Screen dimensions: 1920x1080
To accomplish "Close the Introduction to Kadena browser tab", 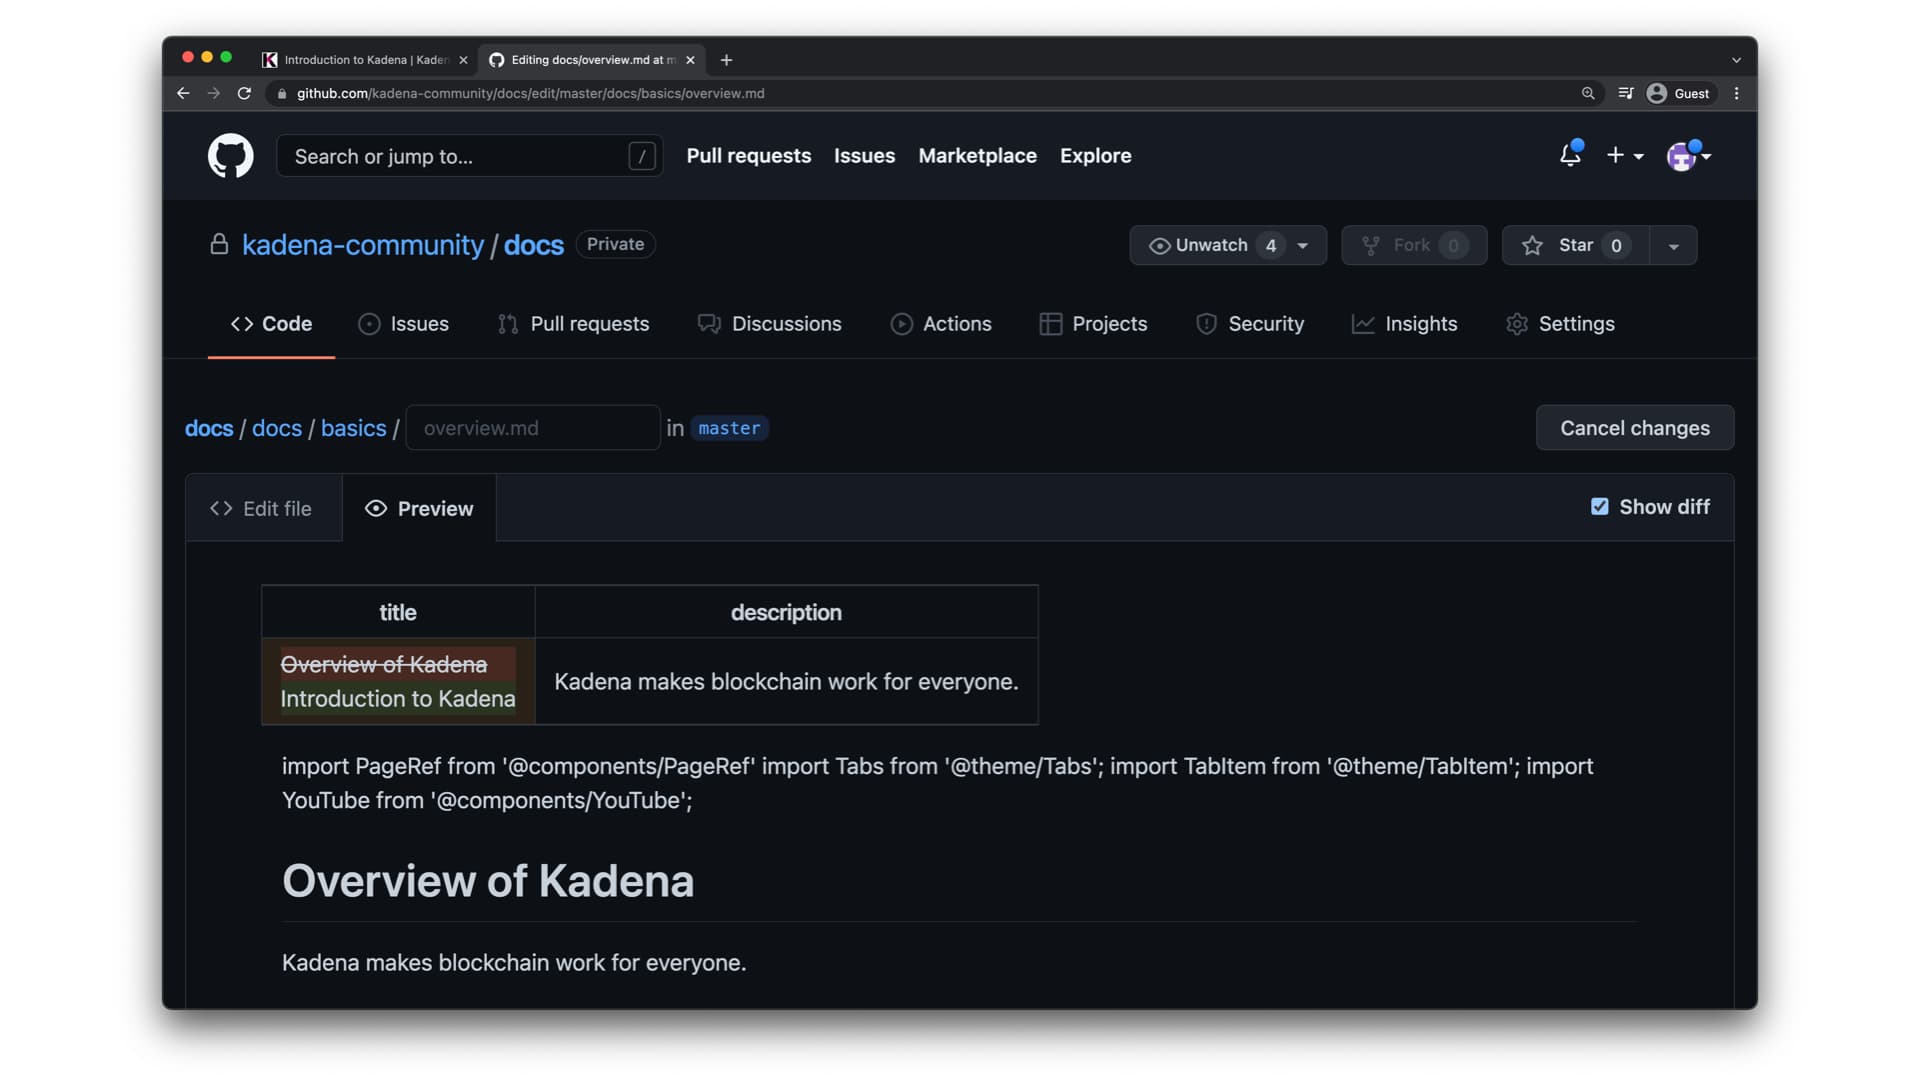I will coord(463,60).
